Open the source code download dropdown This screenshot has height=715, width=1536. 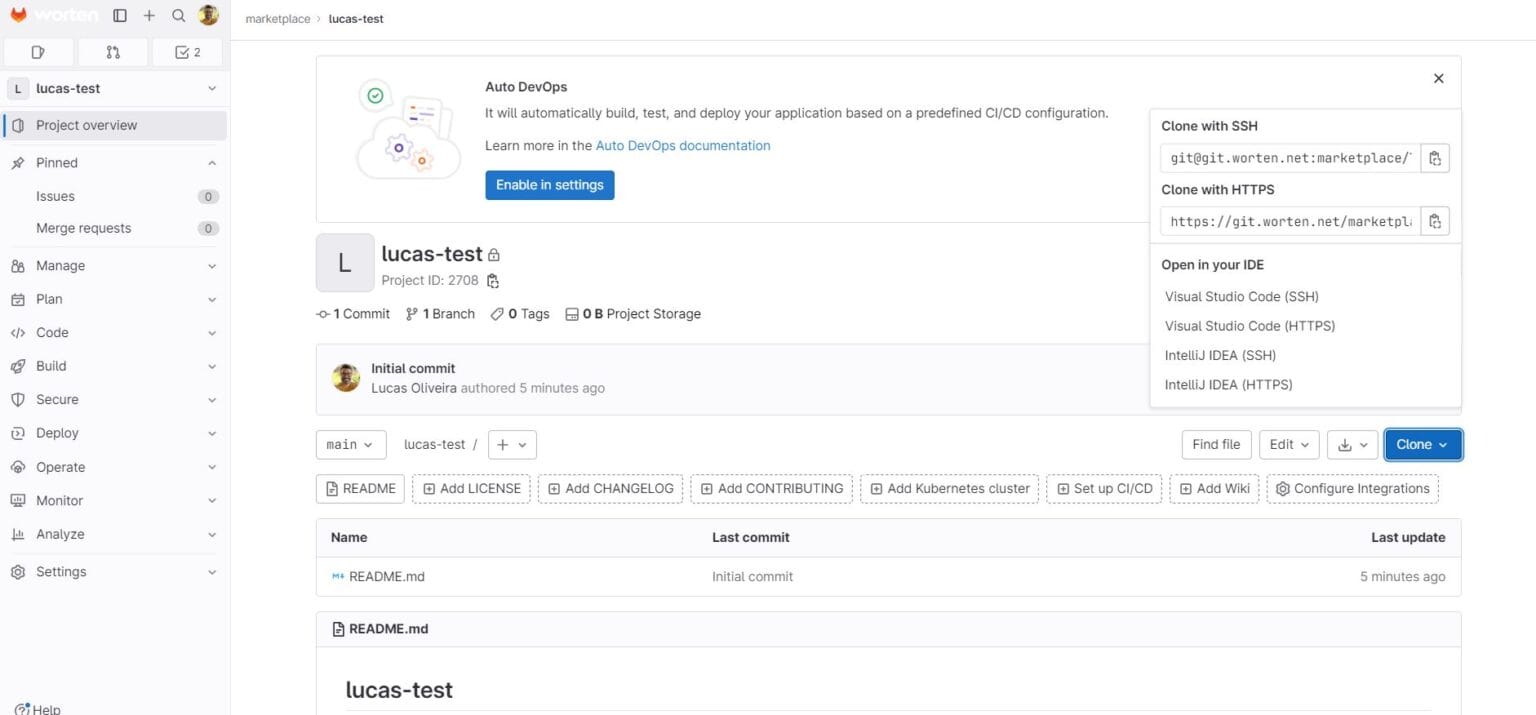click(1352, 444)
